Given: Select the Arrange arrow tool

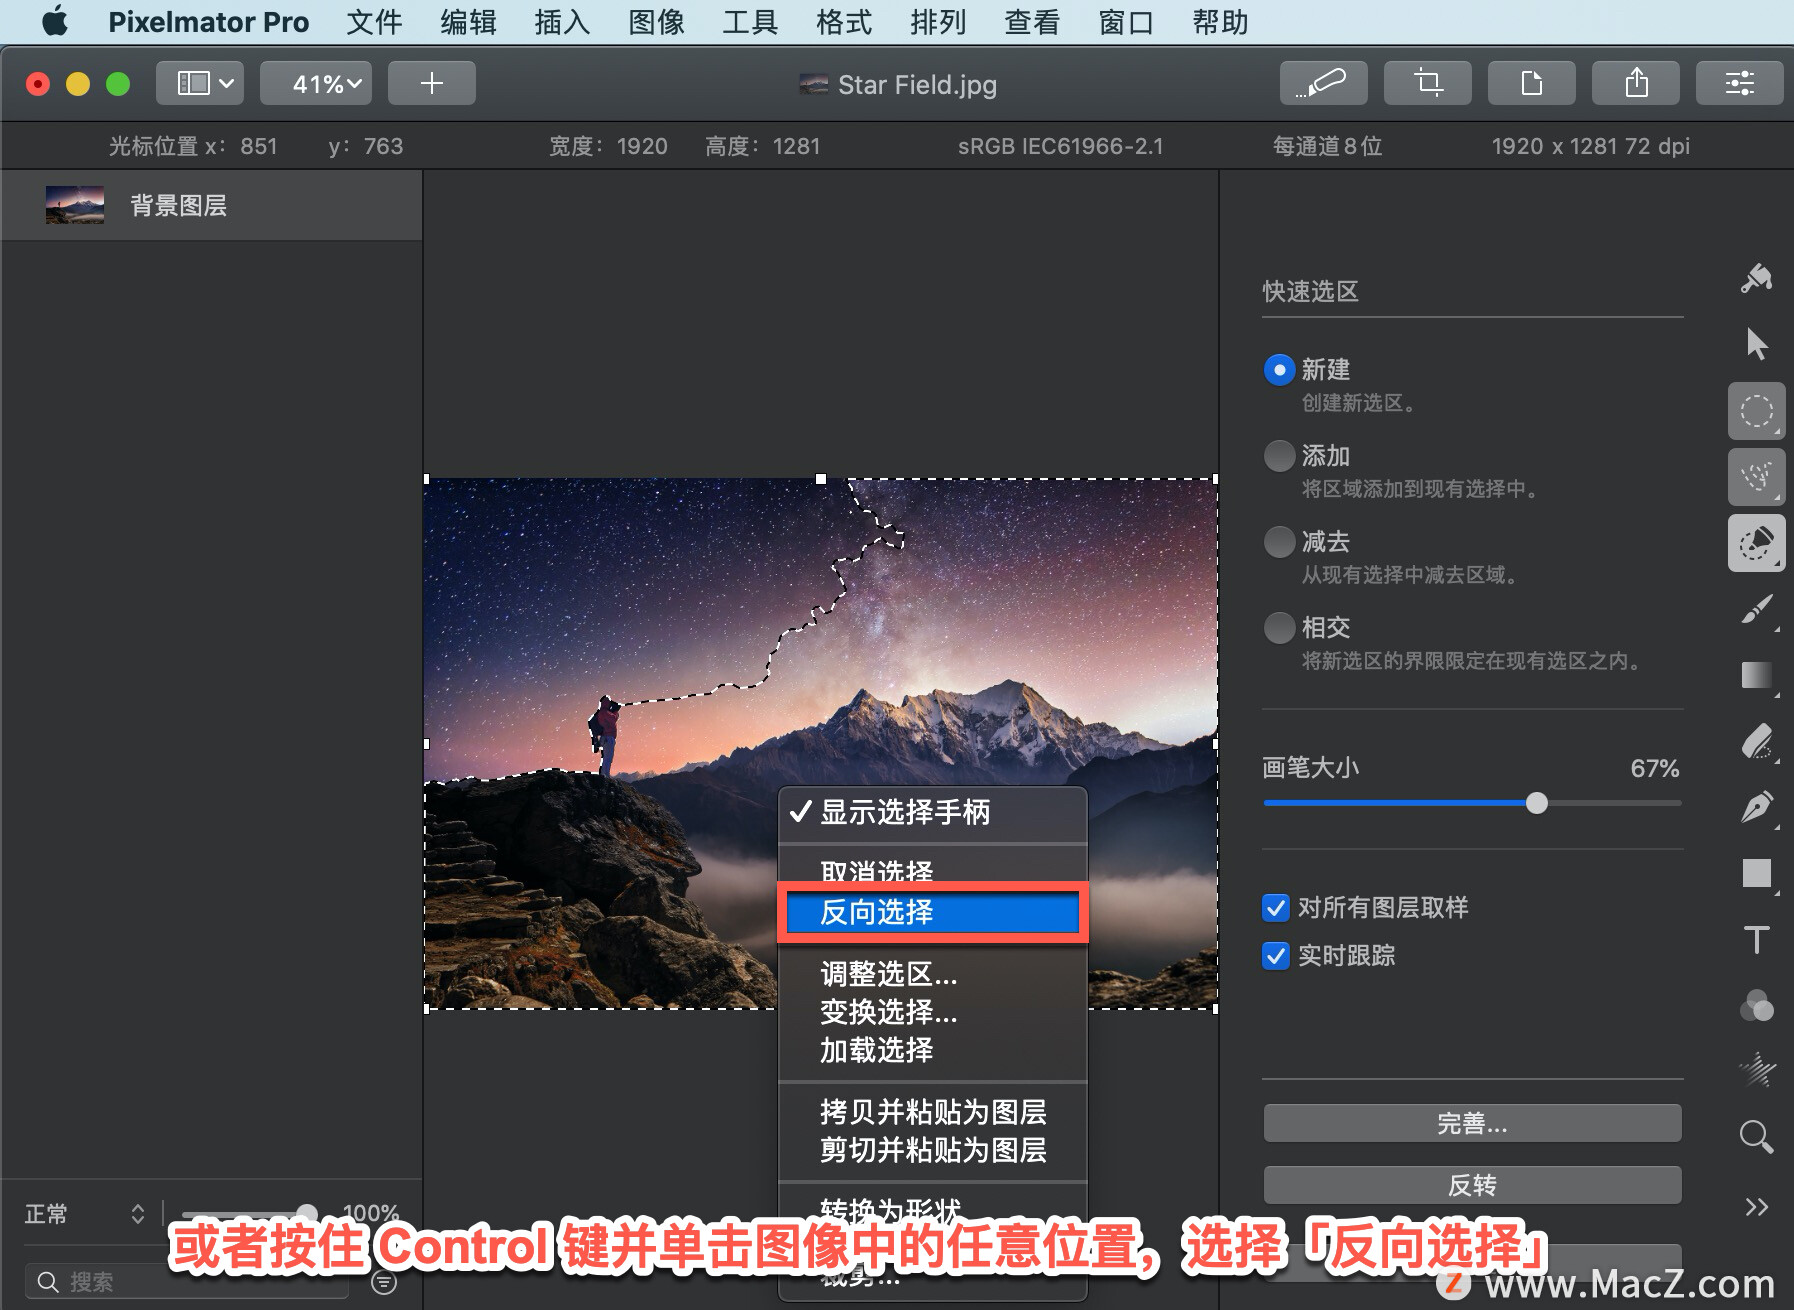Looking at the screenshot, I should tap(1756, 344).
